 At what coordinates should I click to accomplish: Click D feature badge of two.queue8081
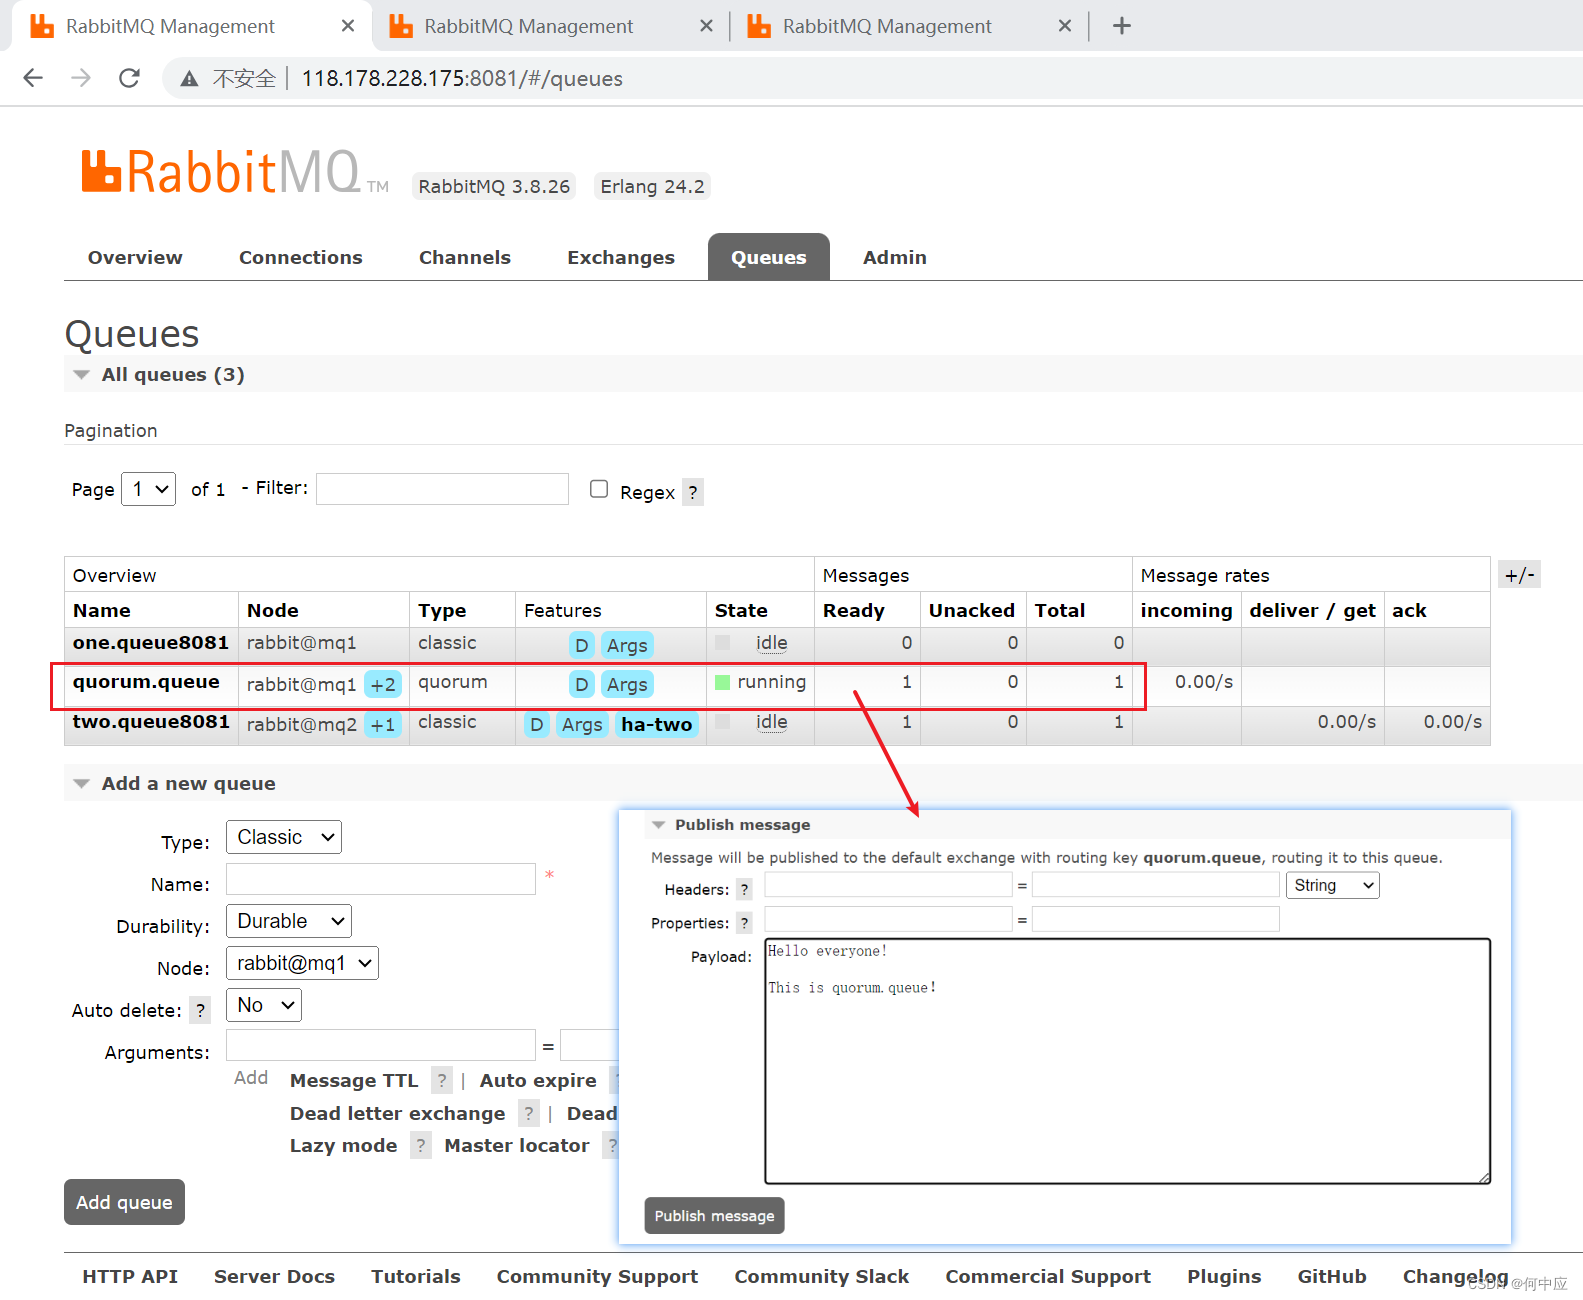click(538, 725)
